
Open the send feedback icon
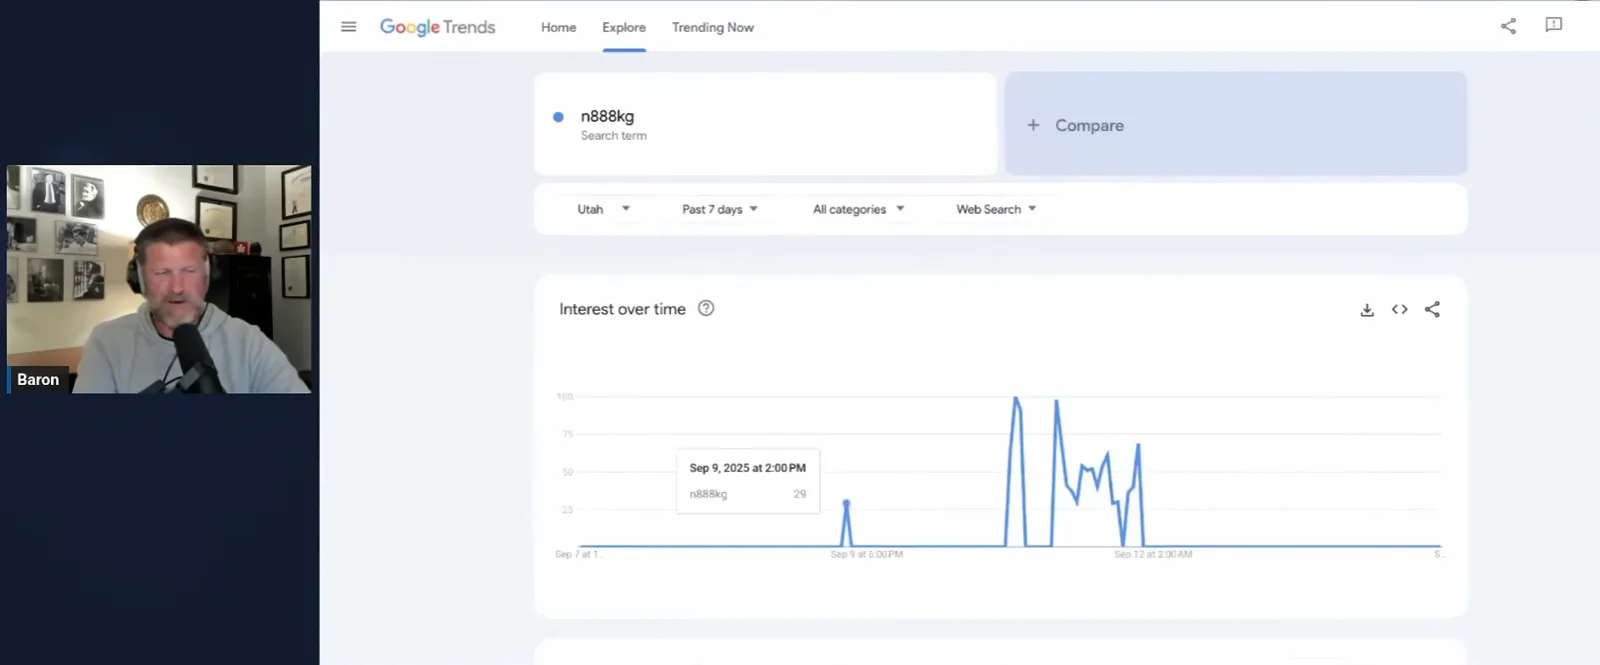point(1553,25)
